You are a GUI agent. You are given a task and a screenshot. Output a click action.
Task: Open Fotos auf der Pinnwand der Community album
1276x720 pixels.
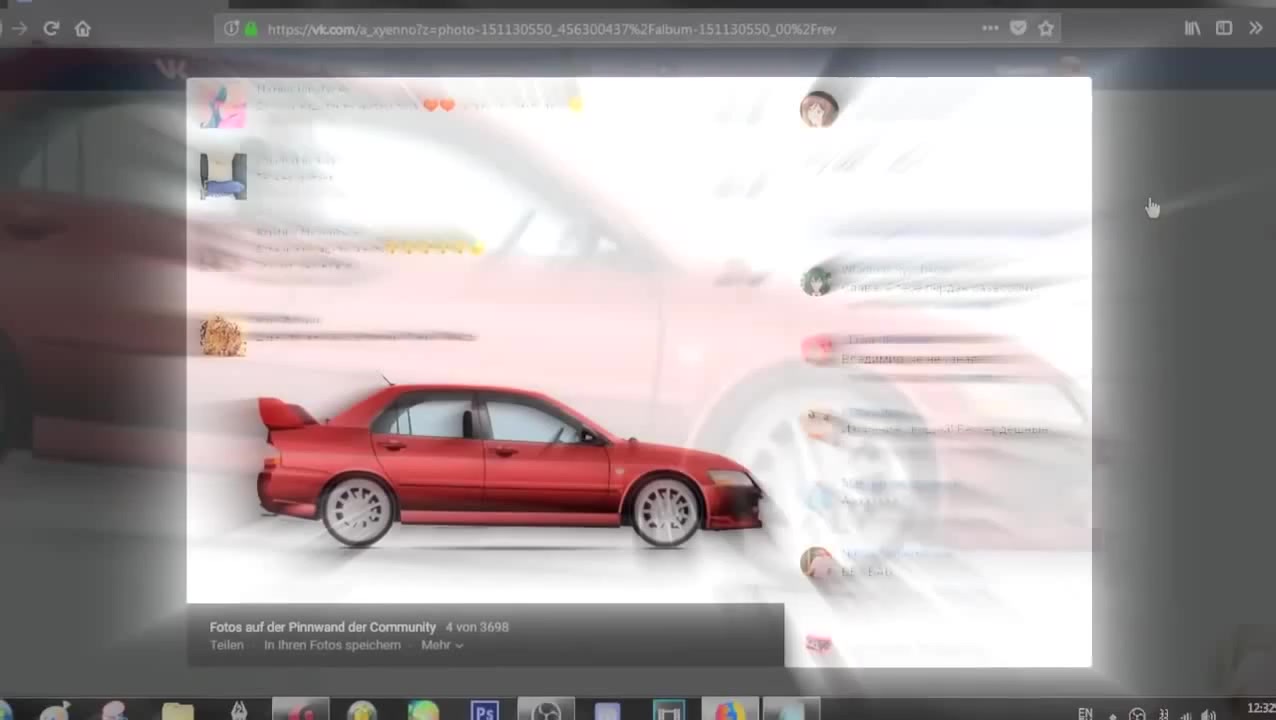[x=322, y=627]
